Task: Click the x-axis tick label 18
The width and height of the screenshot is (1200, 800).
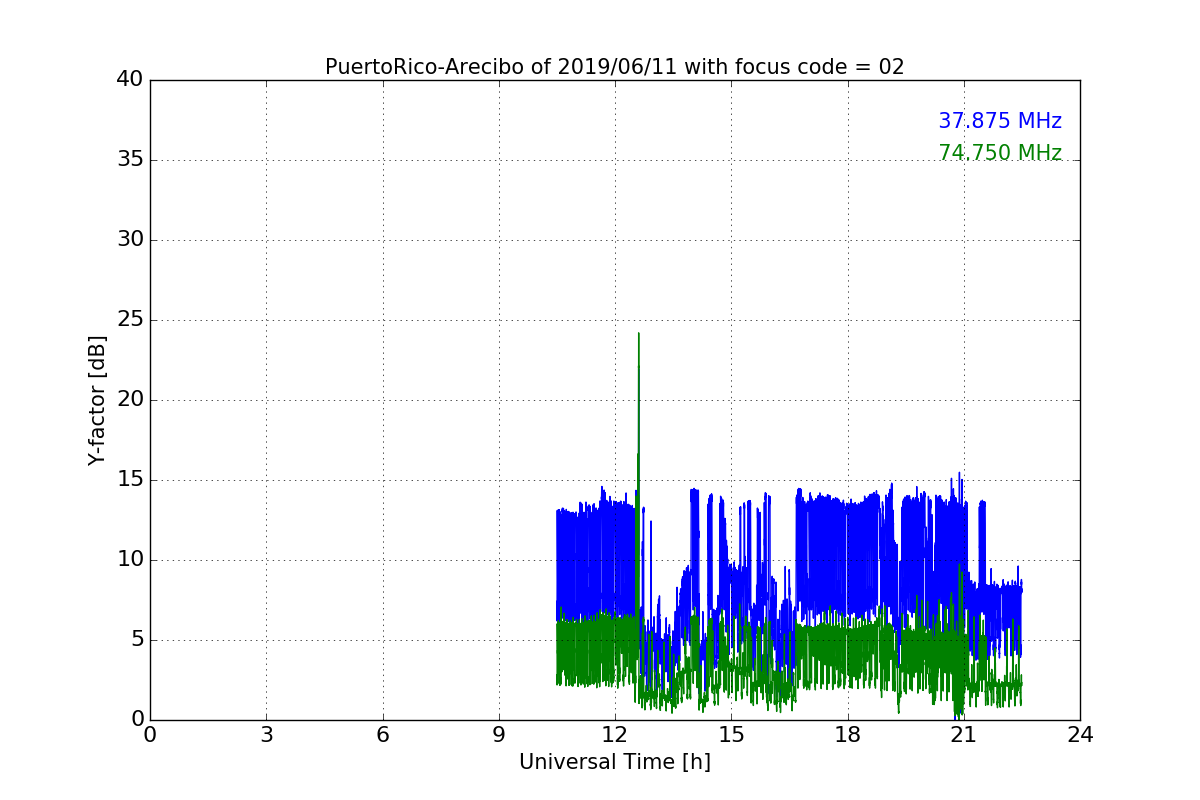Action: tap(847, 735)
